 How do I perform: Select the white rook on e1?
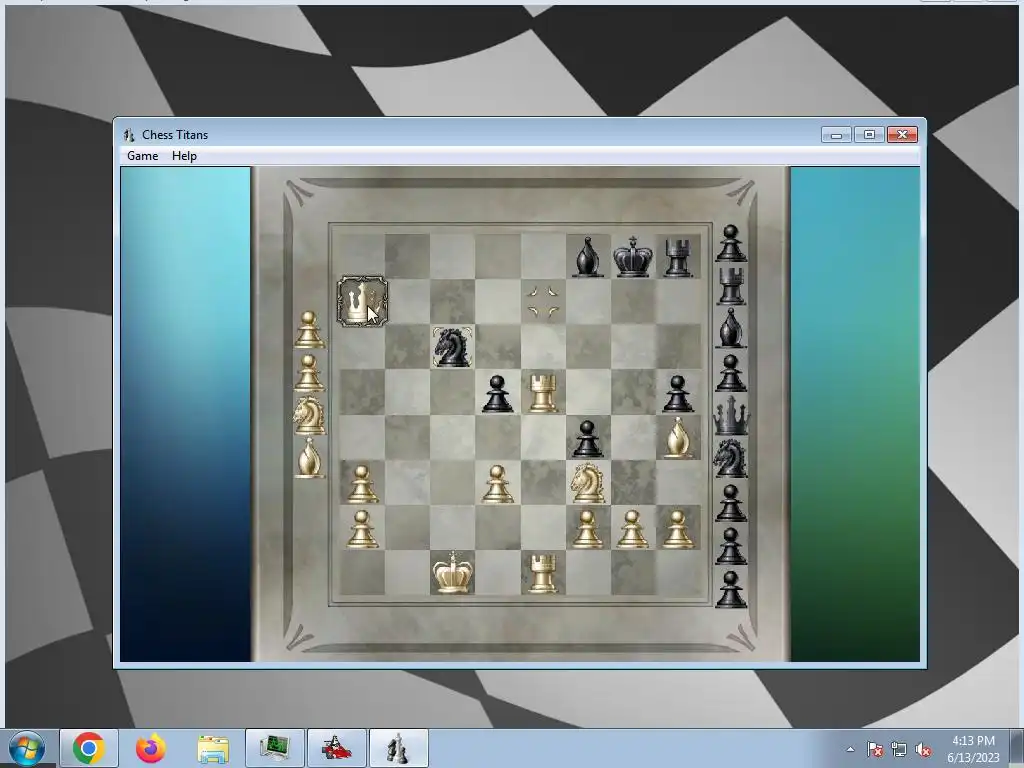(543, 573)
